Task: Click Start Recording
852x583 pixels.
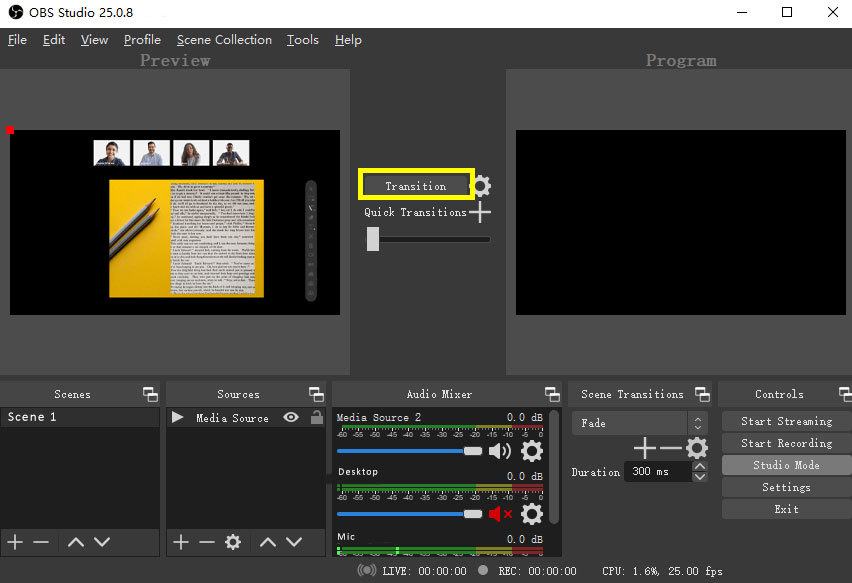Action: point(786,443)
